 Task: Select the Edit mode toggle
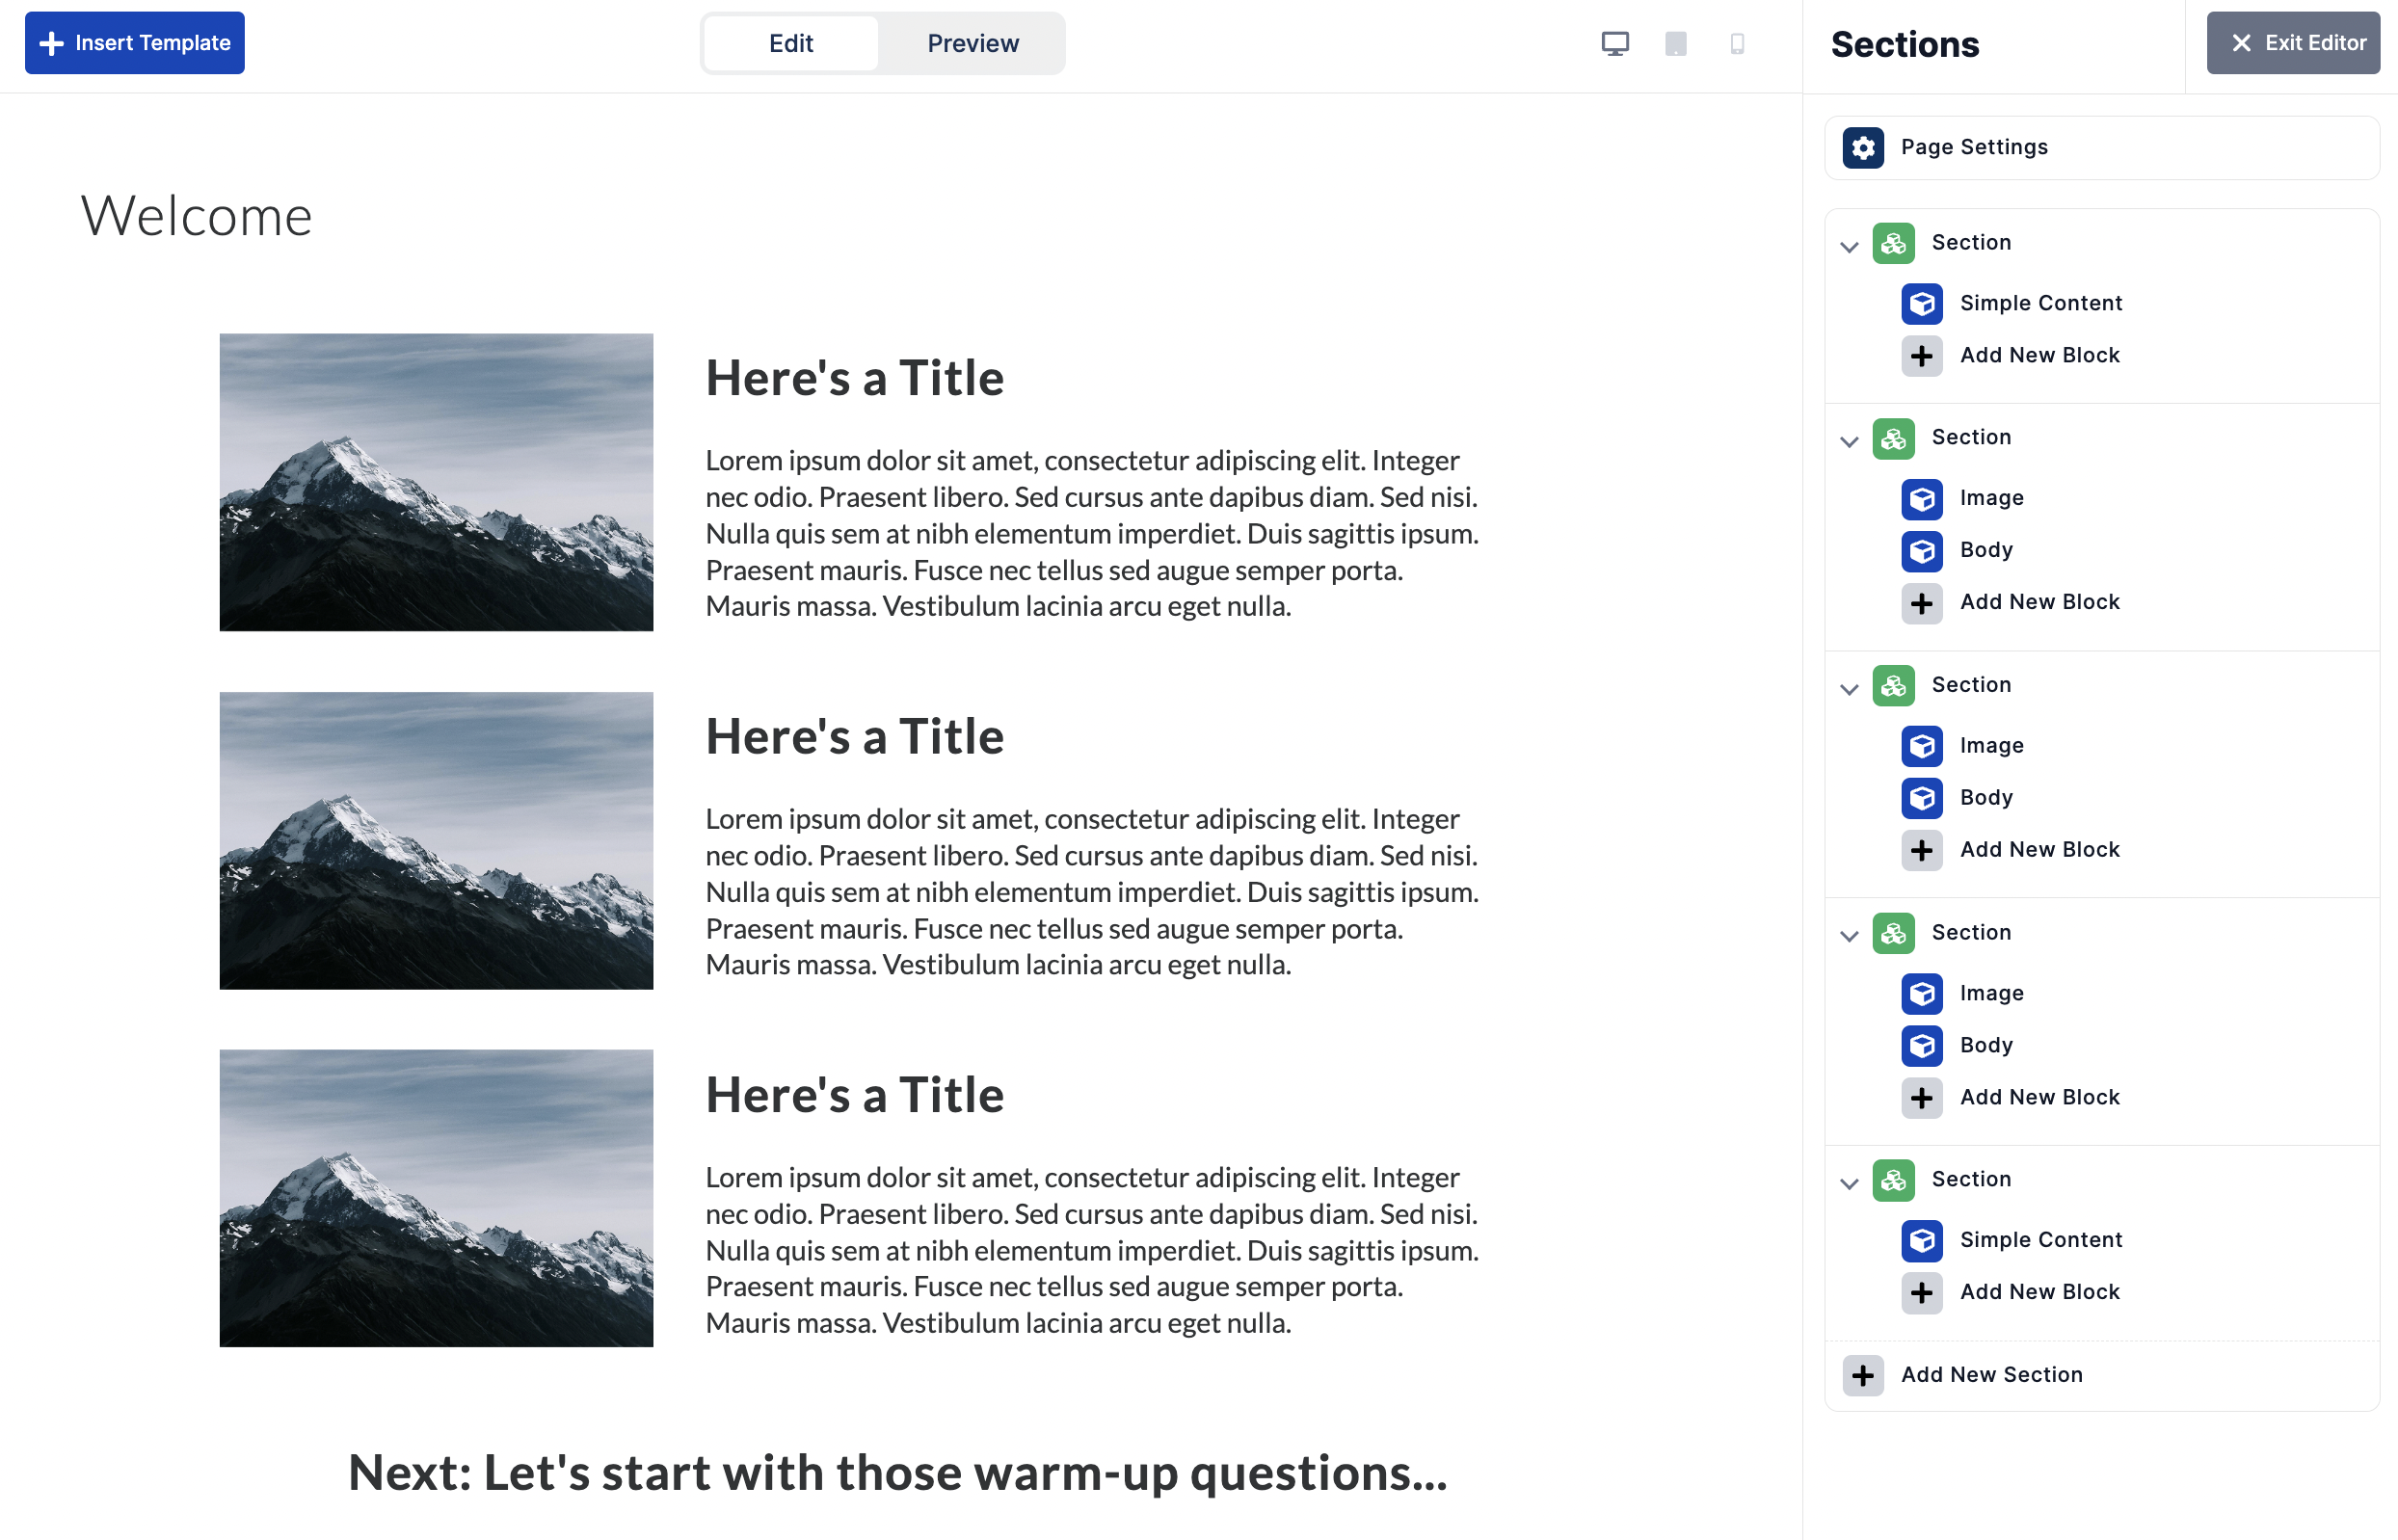coord(790,43)
